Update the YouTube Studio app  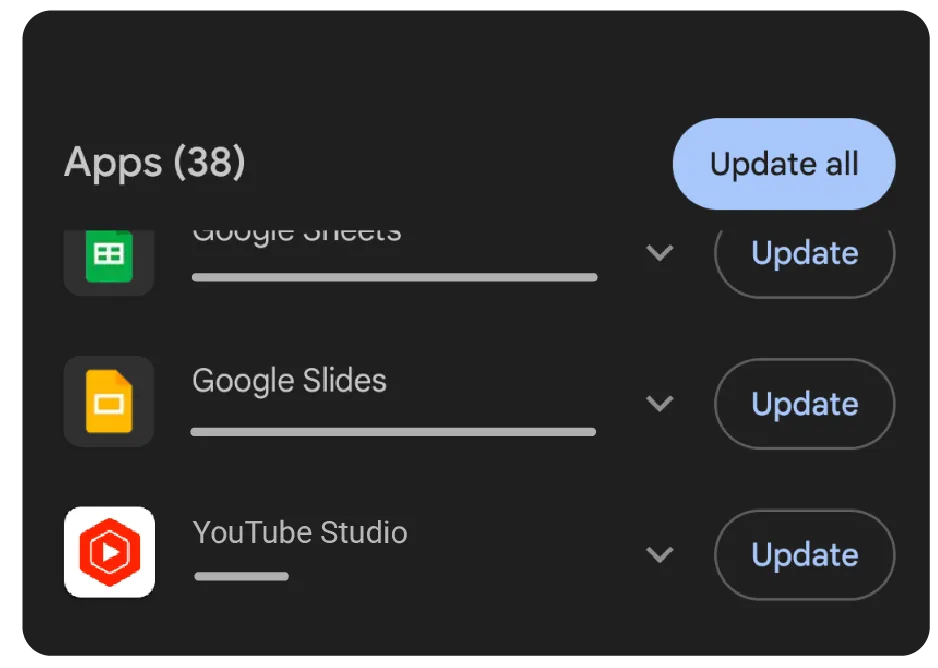coord(804,555)
